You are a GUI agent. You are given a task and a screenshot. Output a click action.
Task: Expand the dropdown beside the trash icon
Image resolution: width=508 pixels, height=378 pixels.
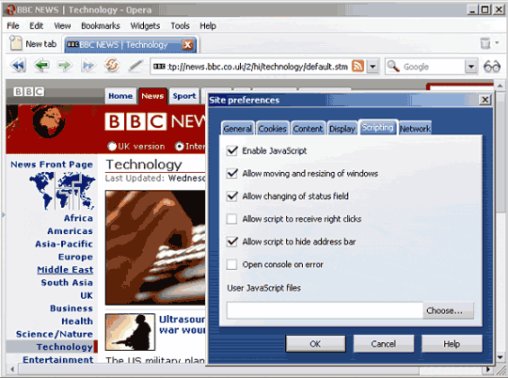tap(497, 43)
